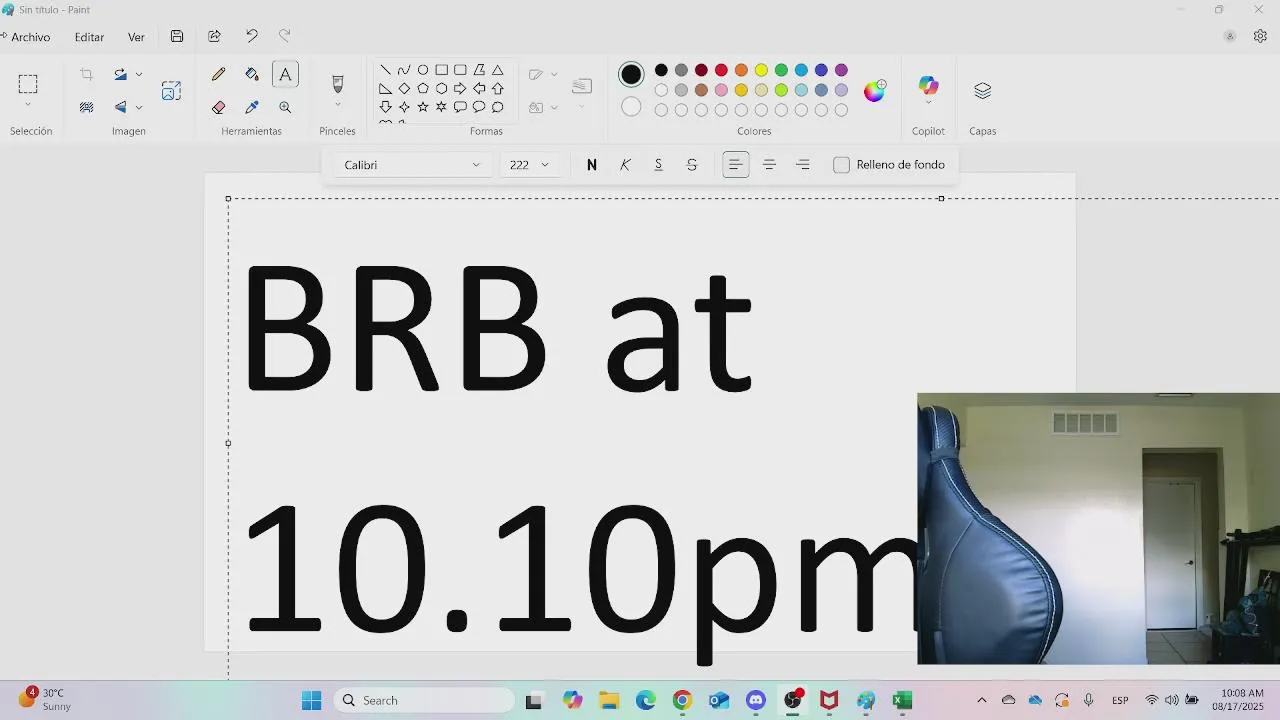Image resolution: width=1280 pixels, height=720 pixels.
Task: Click the Rotate image icon
Action: [121, 74]
